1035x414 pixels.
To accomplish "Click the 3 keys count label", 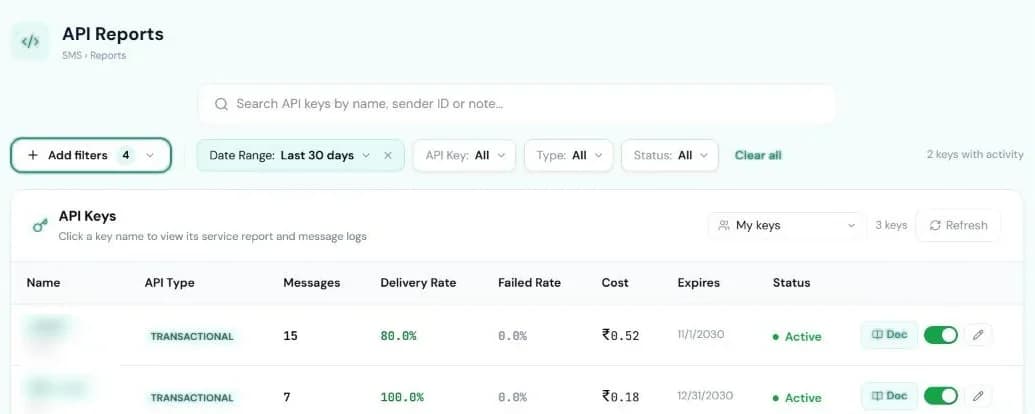I will [x=891, y=225].
